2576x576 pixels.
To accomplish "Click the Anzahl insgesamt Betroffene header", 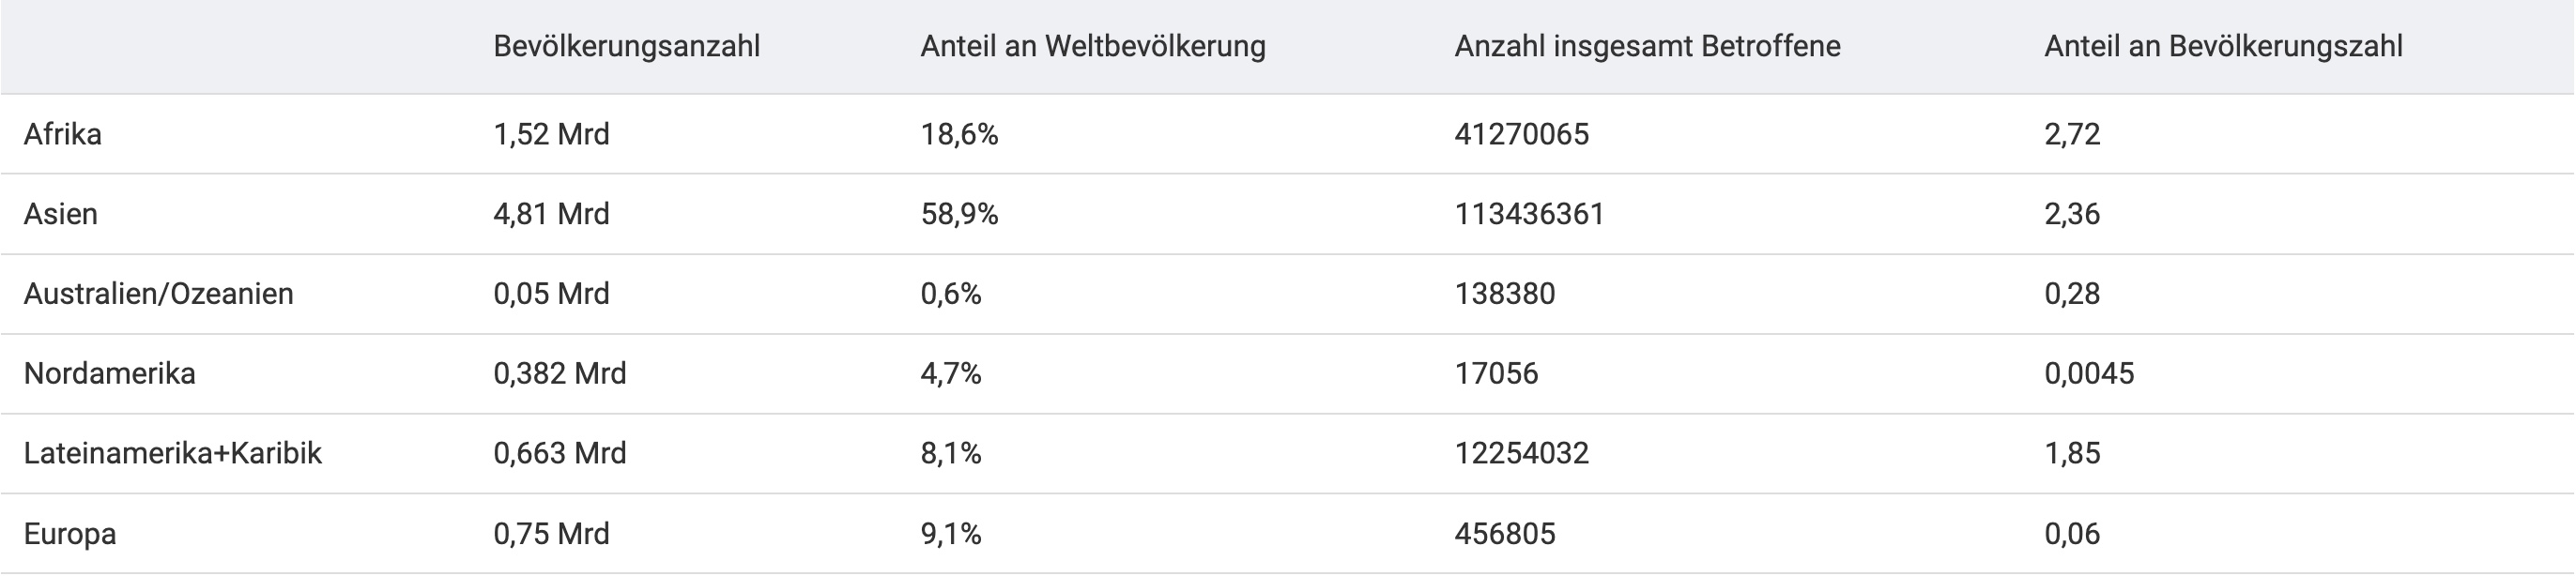I will 1647,47.
